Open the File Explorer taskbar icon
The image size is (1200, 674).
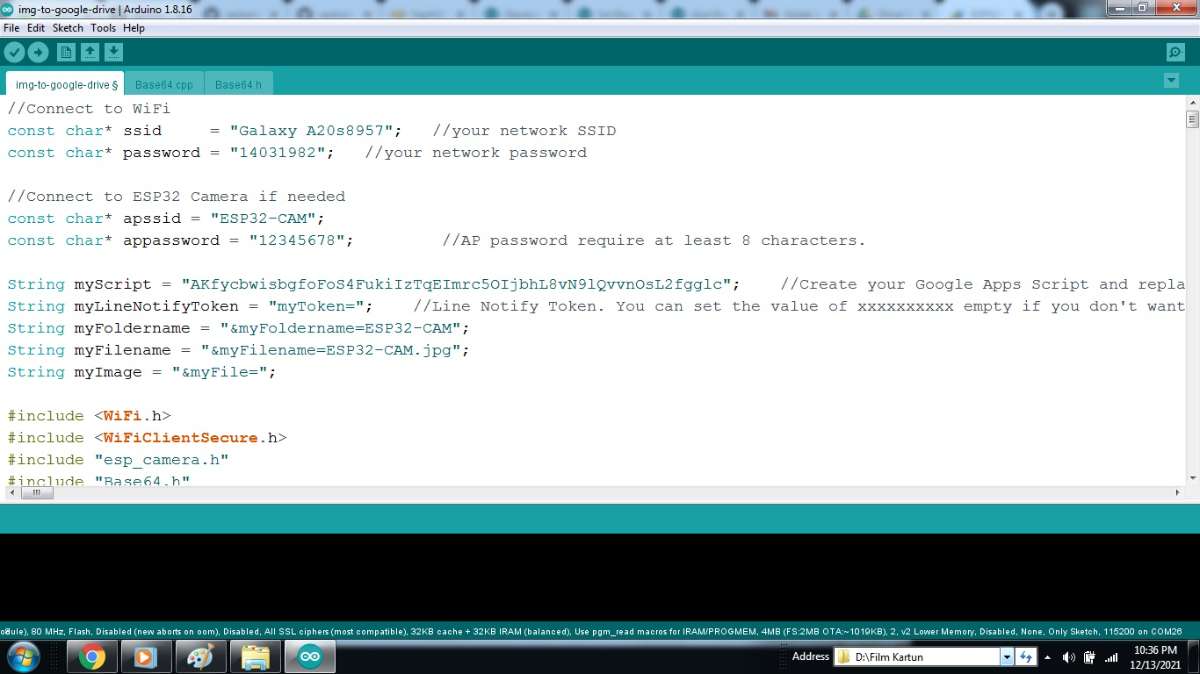pyautogui.click(x=255, y=657)
